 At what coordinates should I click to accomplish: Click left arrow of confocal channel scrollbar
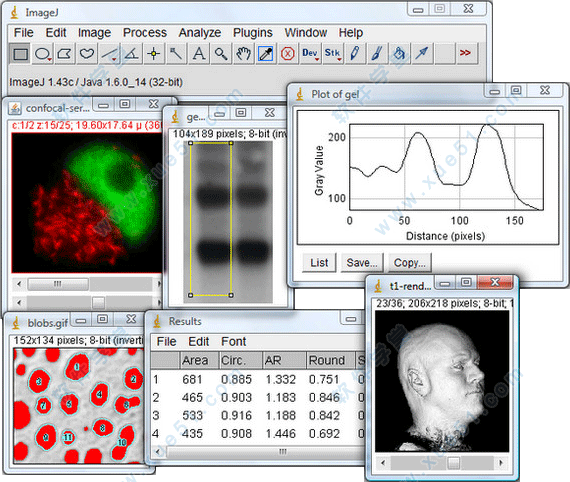(19, 284)
